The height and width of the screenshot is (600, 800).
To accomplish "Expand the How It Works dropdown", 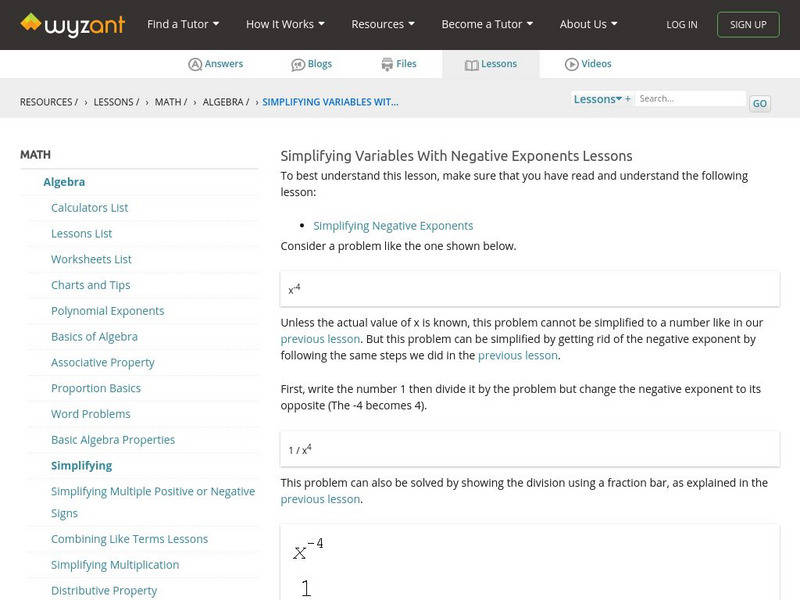I will pos(285,24).
